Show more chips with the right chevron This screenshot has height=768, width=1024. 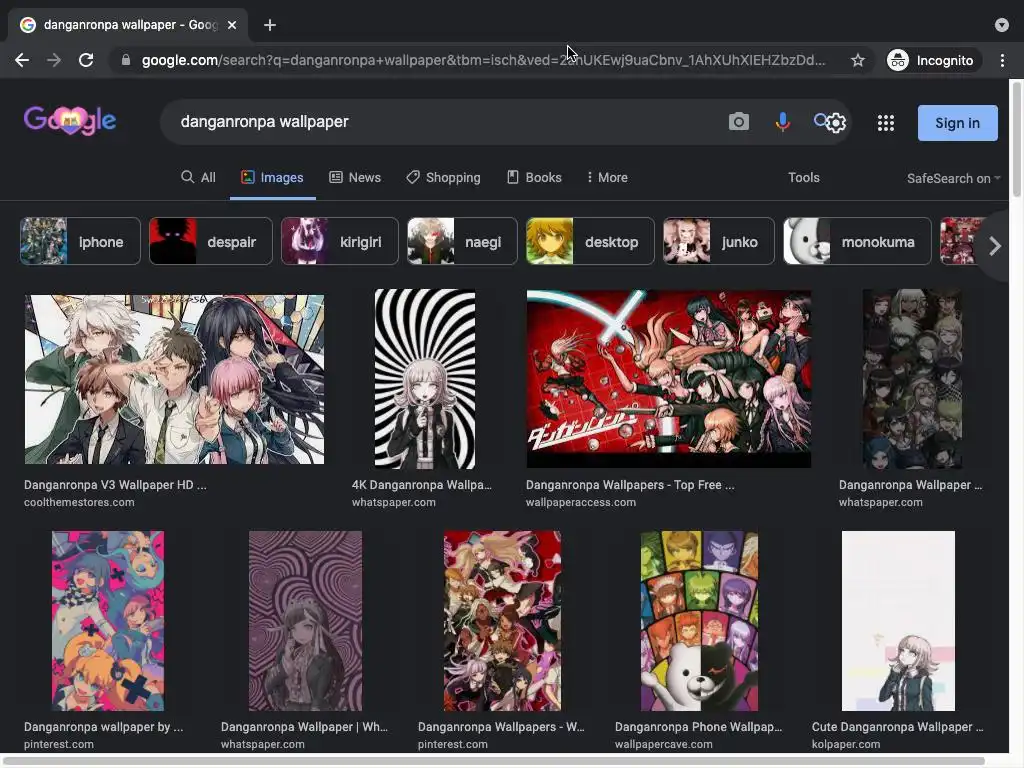pos(995,246)
